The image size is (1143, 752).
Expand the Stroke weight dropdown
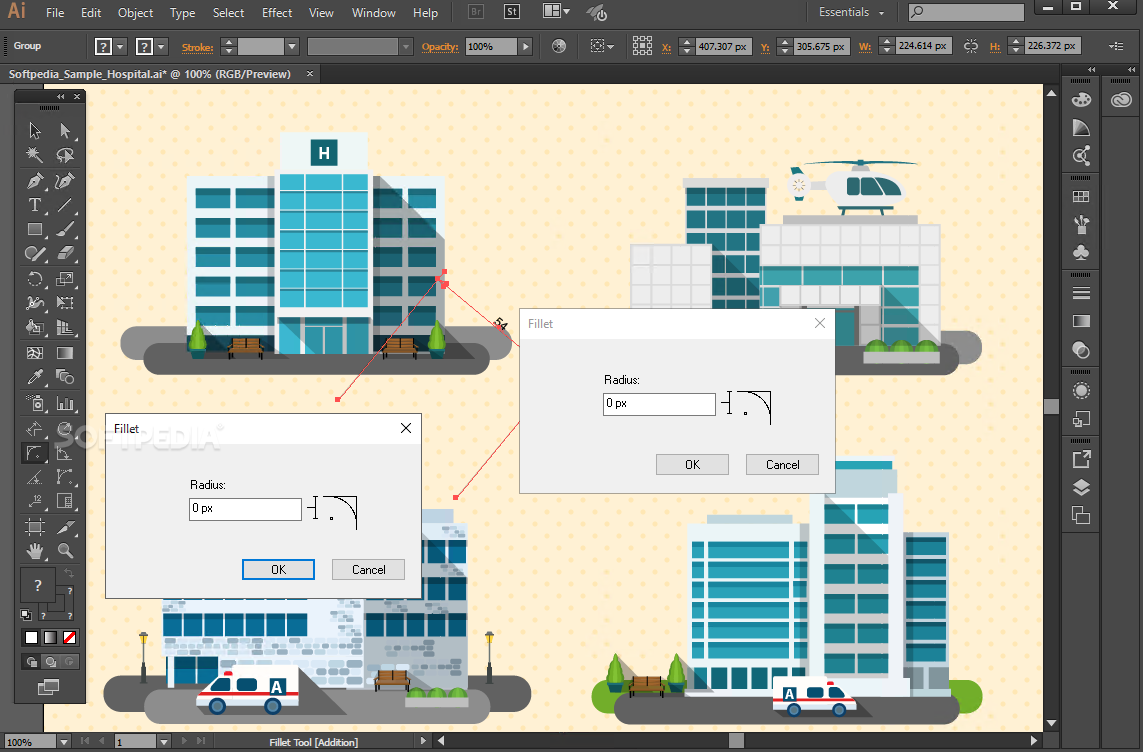[292, 47]
